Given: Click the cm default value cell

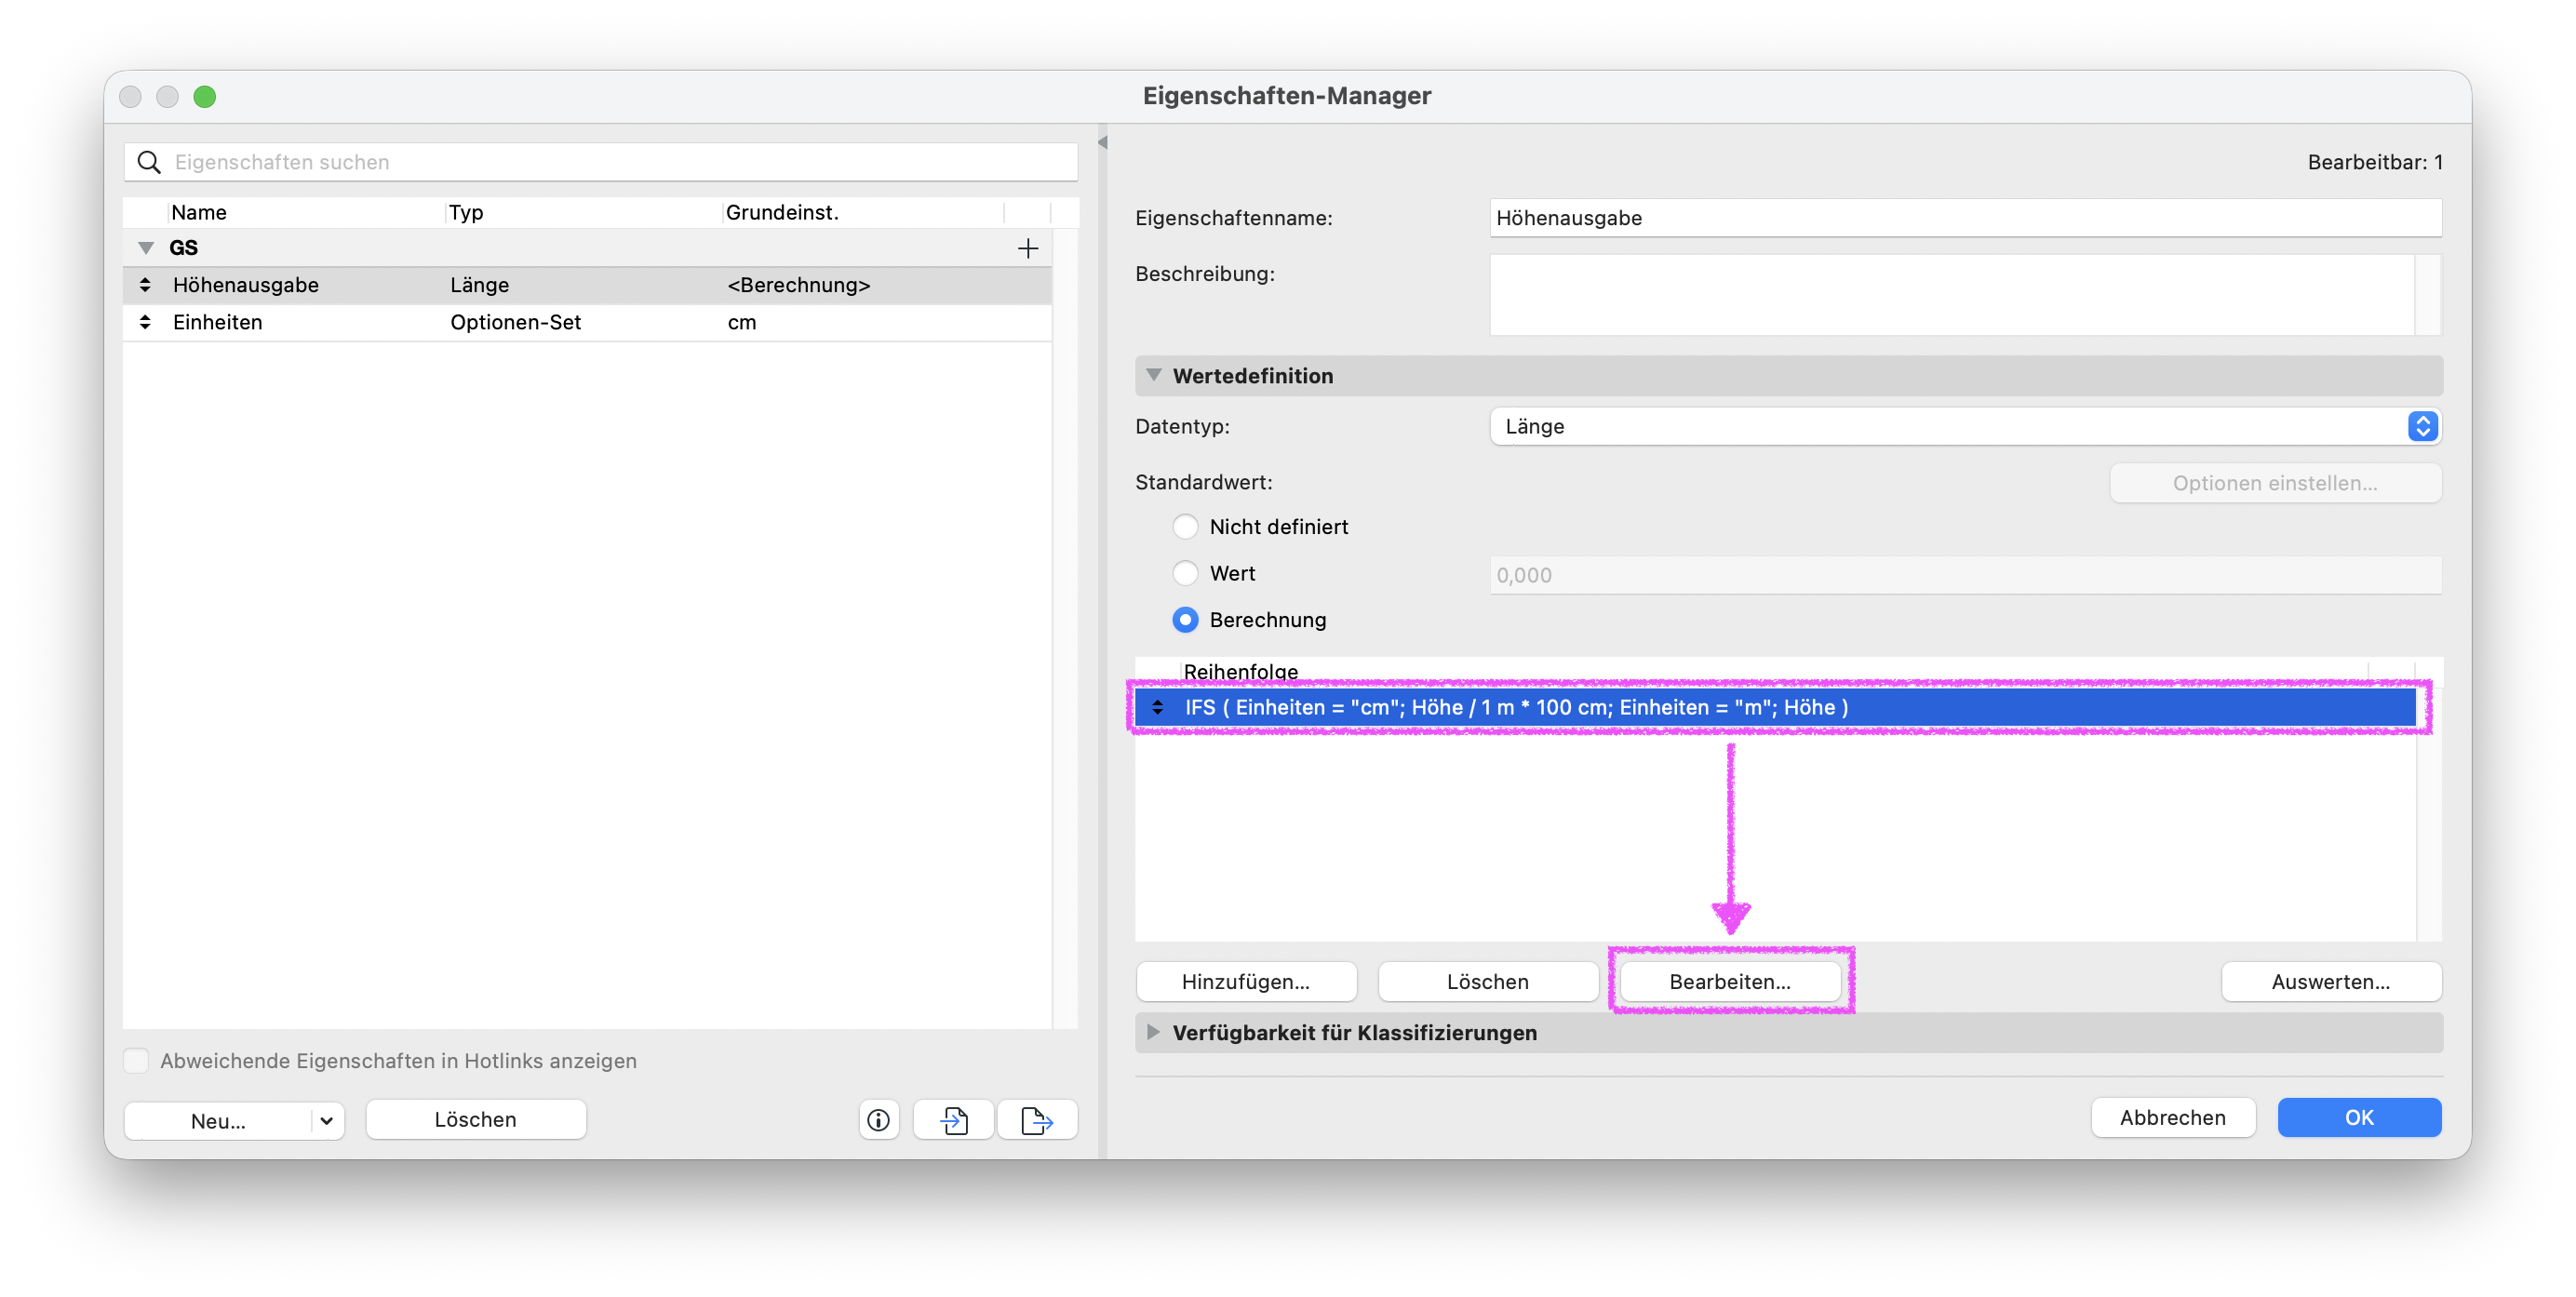Looking at the screenshot, I should (x=742, y=322).
